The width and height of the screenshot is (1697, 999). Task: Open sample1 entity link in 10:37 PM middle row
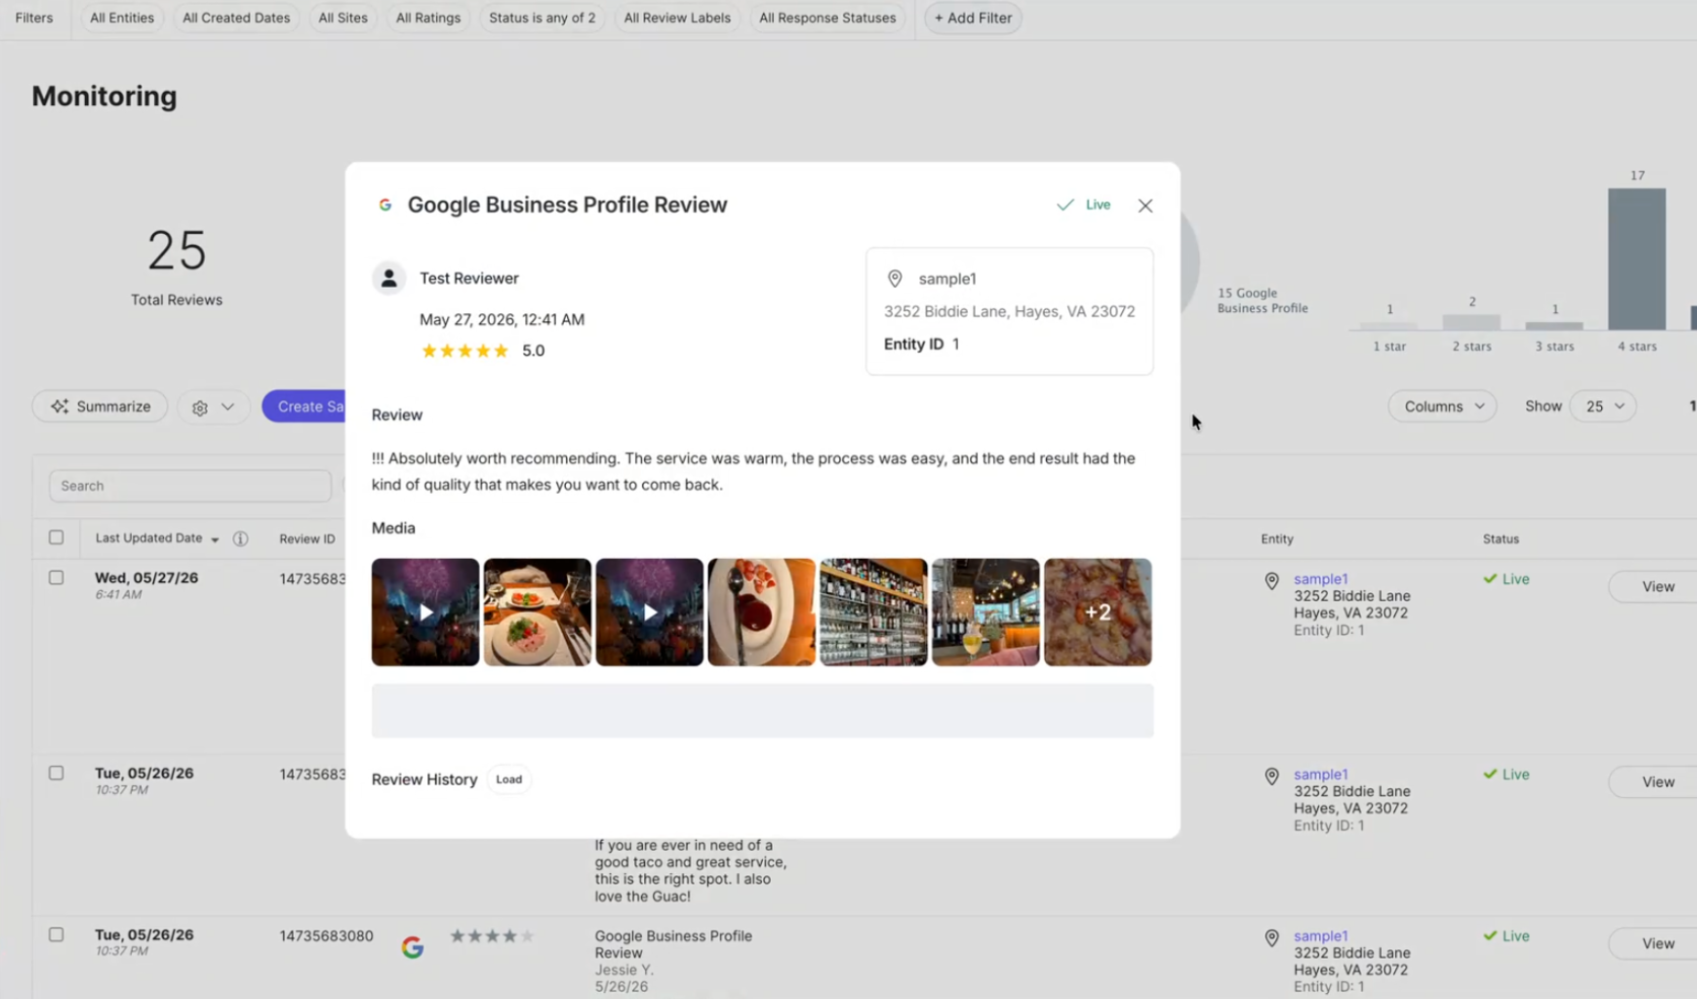(x=1320, y=774)
